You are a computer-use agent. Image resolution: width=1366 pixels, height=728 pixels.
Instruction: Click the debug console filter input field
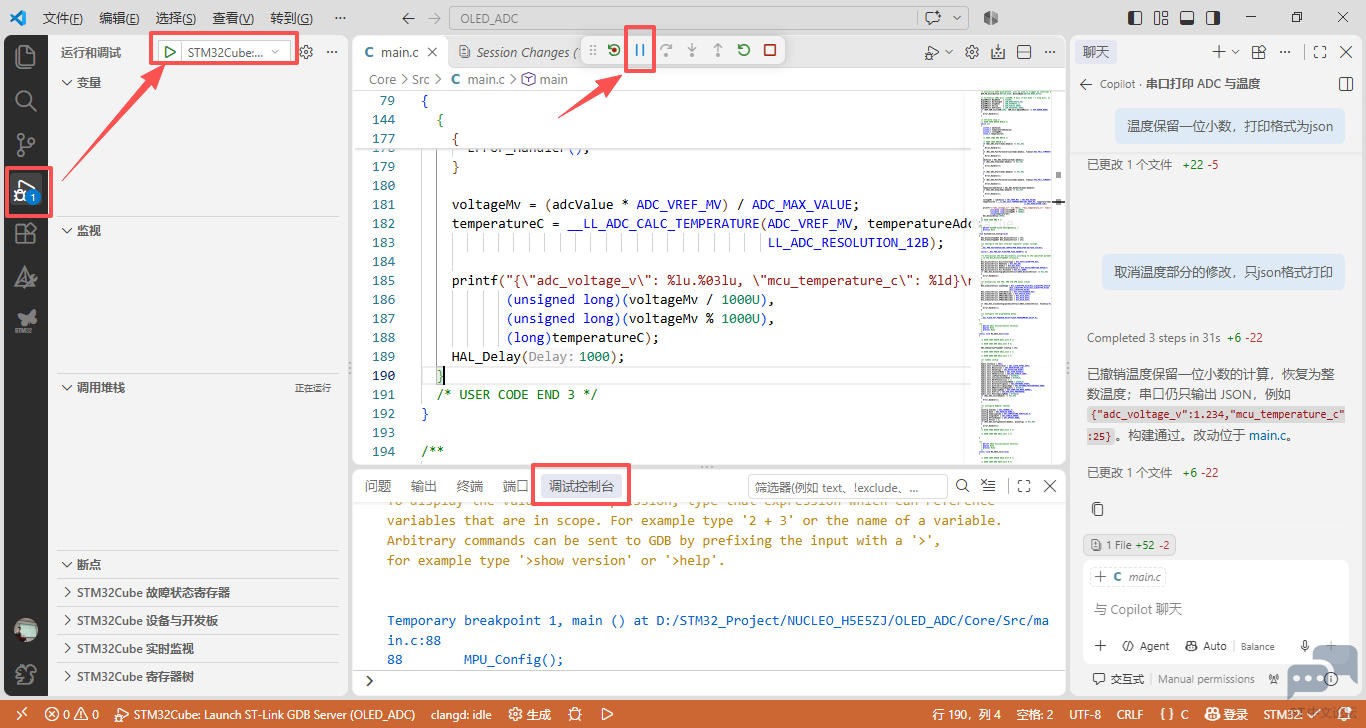tap(848, 487)
